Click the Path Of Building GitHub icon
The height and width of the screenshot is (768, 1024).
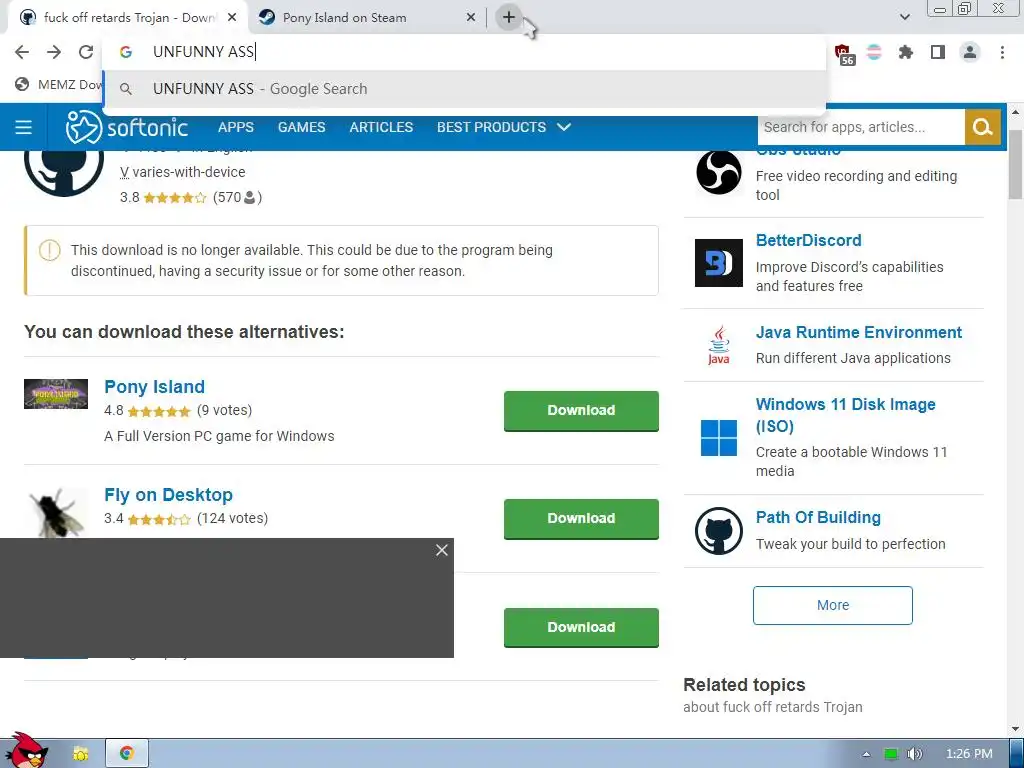(x=718, y=531)
